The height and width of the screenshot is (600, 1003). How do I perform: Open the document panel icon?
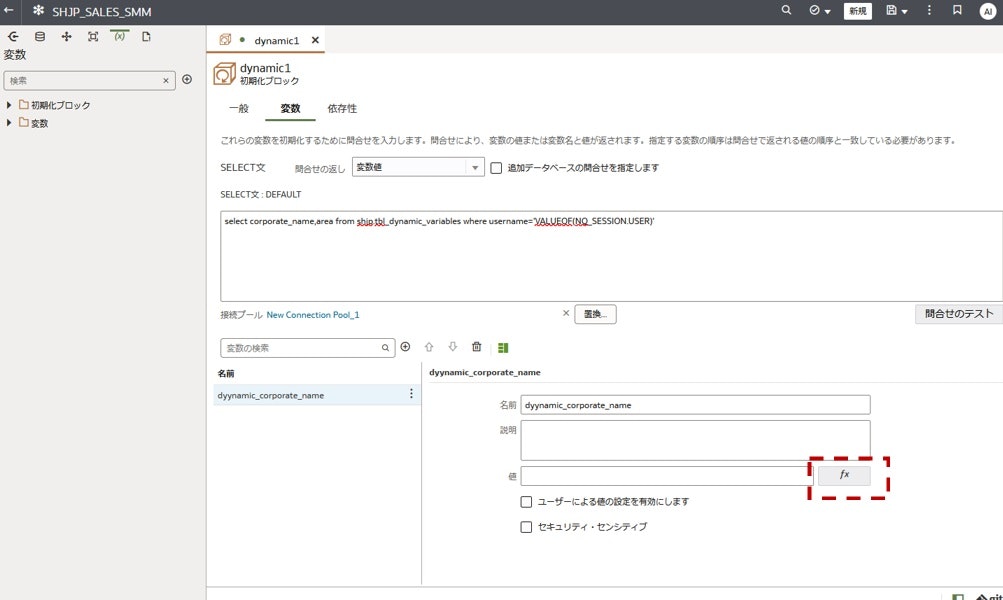pyautogui.click(x=146, y=36)
